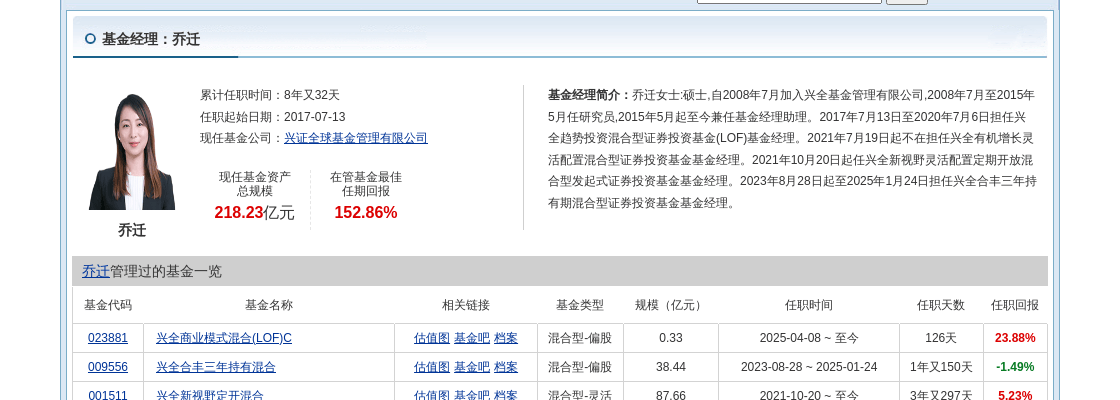
Task: Open 基金吧 for fund 023881
Action: tap(471, 338)
